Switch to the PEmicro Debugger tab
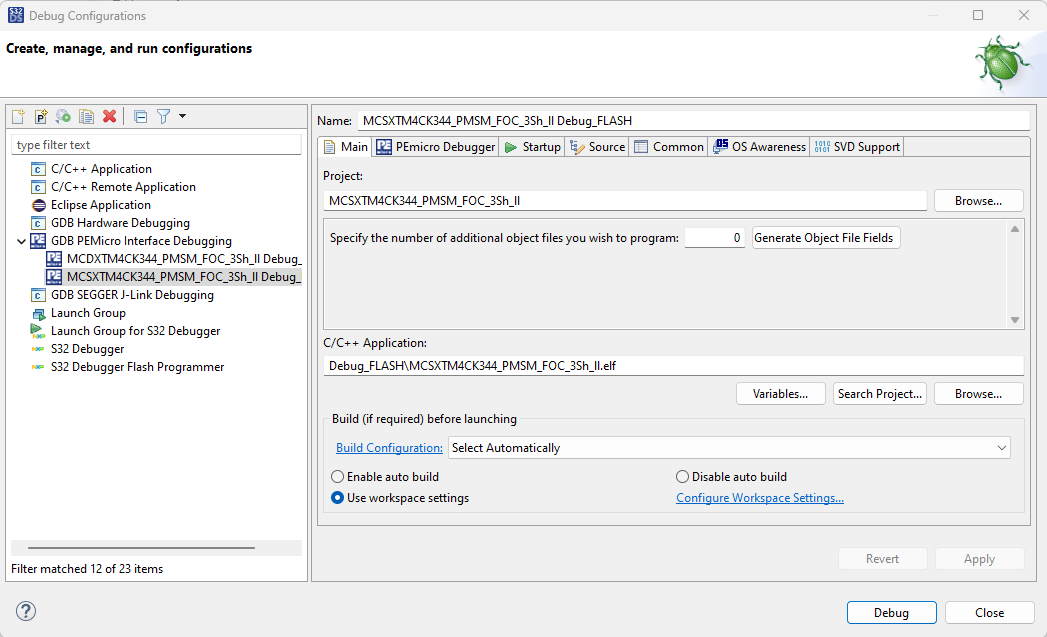Viewport: 1047px width, 637px height. point(435,147)
